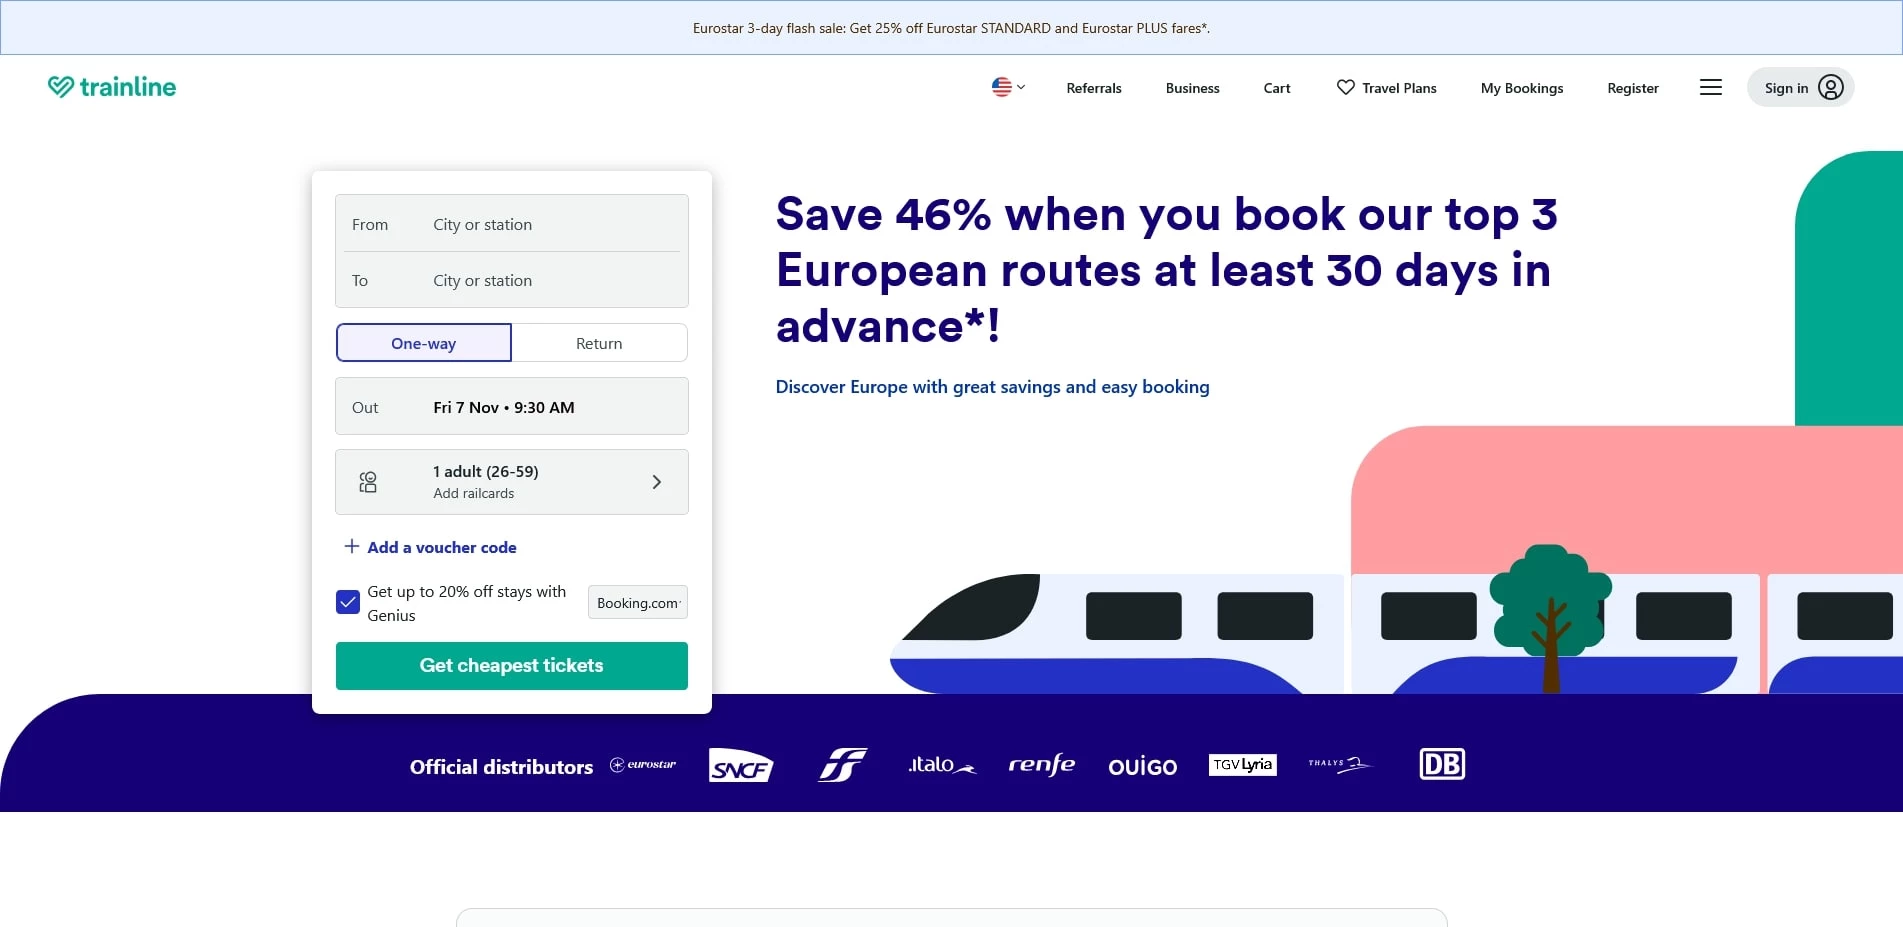1903x927 pixels.
Task: Open the Trainline home via the logo icon
Action: click(62, 86)
